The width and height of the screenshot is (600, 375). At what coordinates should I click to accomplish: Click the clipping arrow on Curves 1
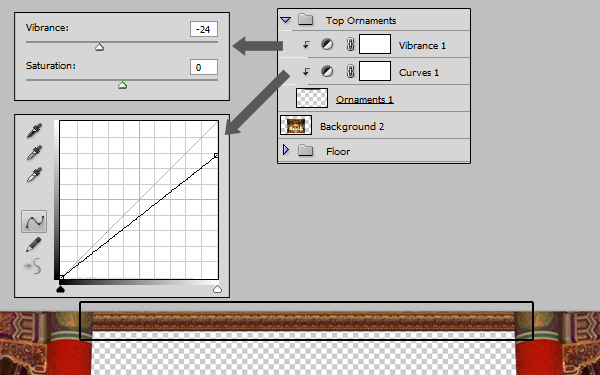coord(306,72)
